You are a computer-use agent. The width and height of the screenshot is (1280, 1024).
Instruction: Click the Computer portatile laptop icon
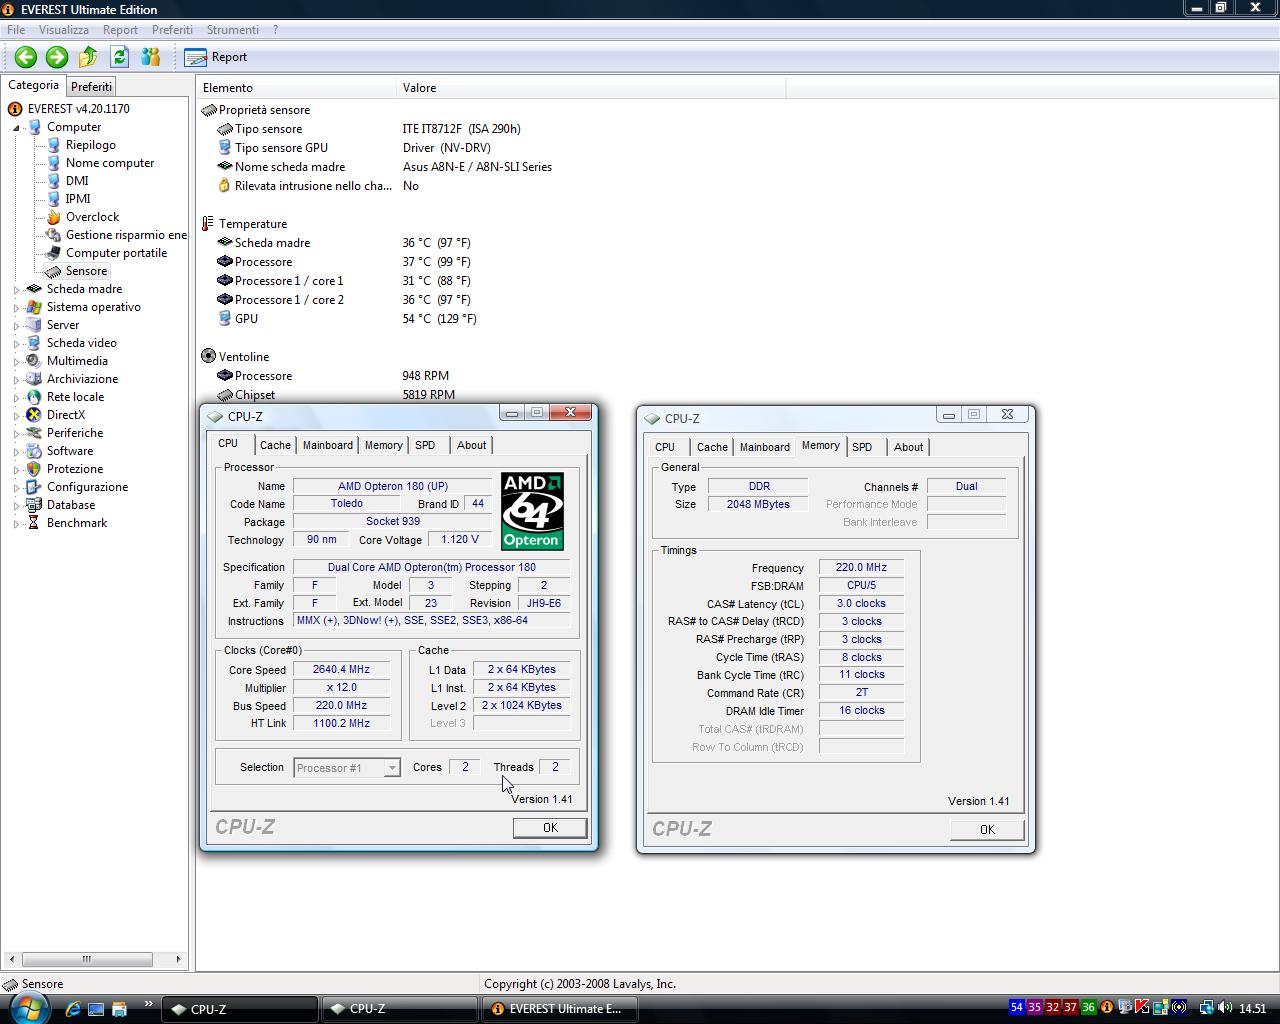click(54, 253)
